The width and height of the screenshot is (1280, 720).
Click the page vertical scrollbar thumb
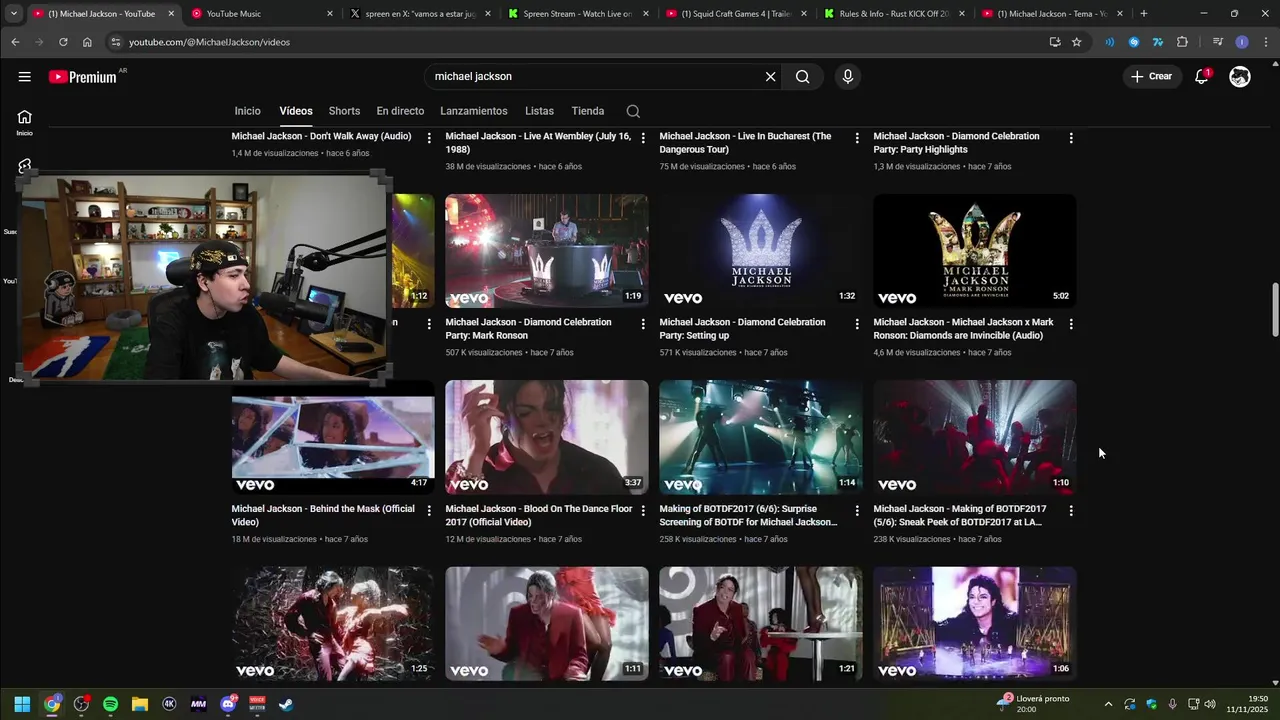1275,310
